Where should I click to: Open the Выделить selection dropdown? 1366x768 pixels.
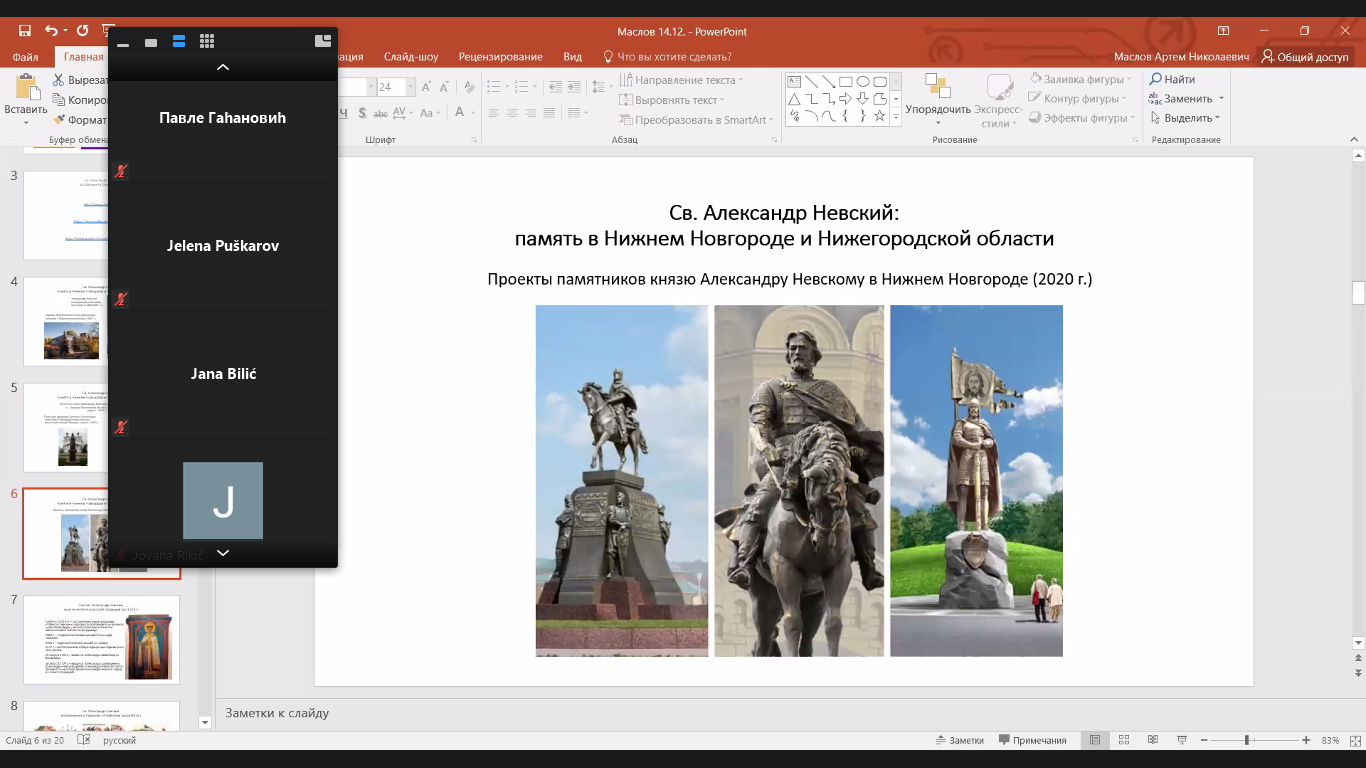tap(1187, 118)
